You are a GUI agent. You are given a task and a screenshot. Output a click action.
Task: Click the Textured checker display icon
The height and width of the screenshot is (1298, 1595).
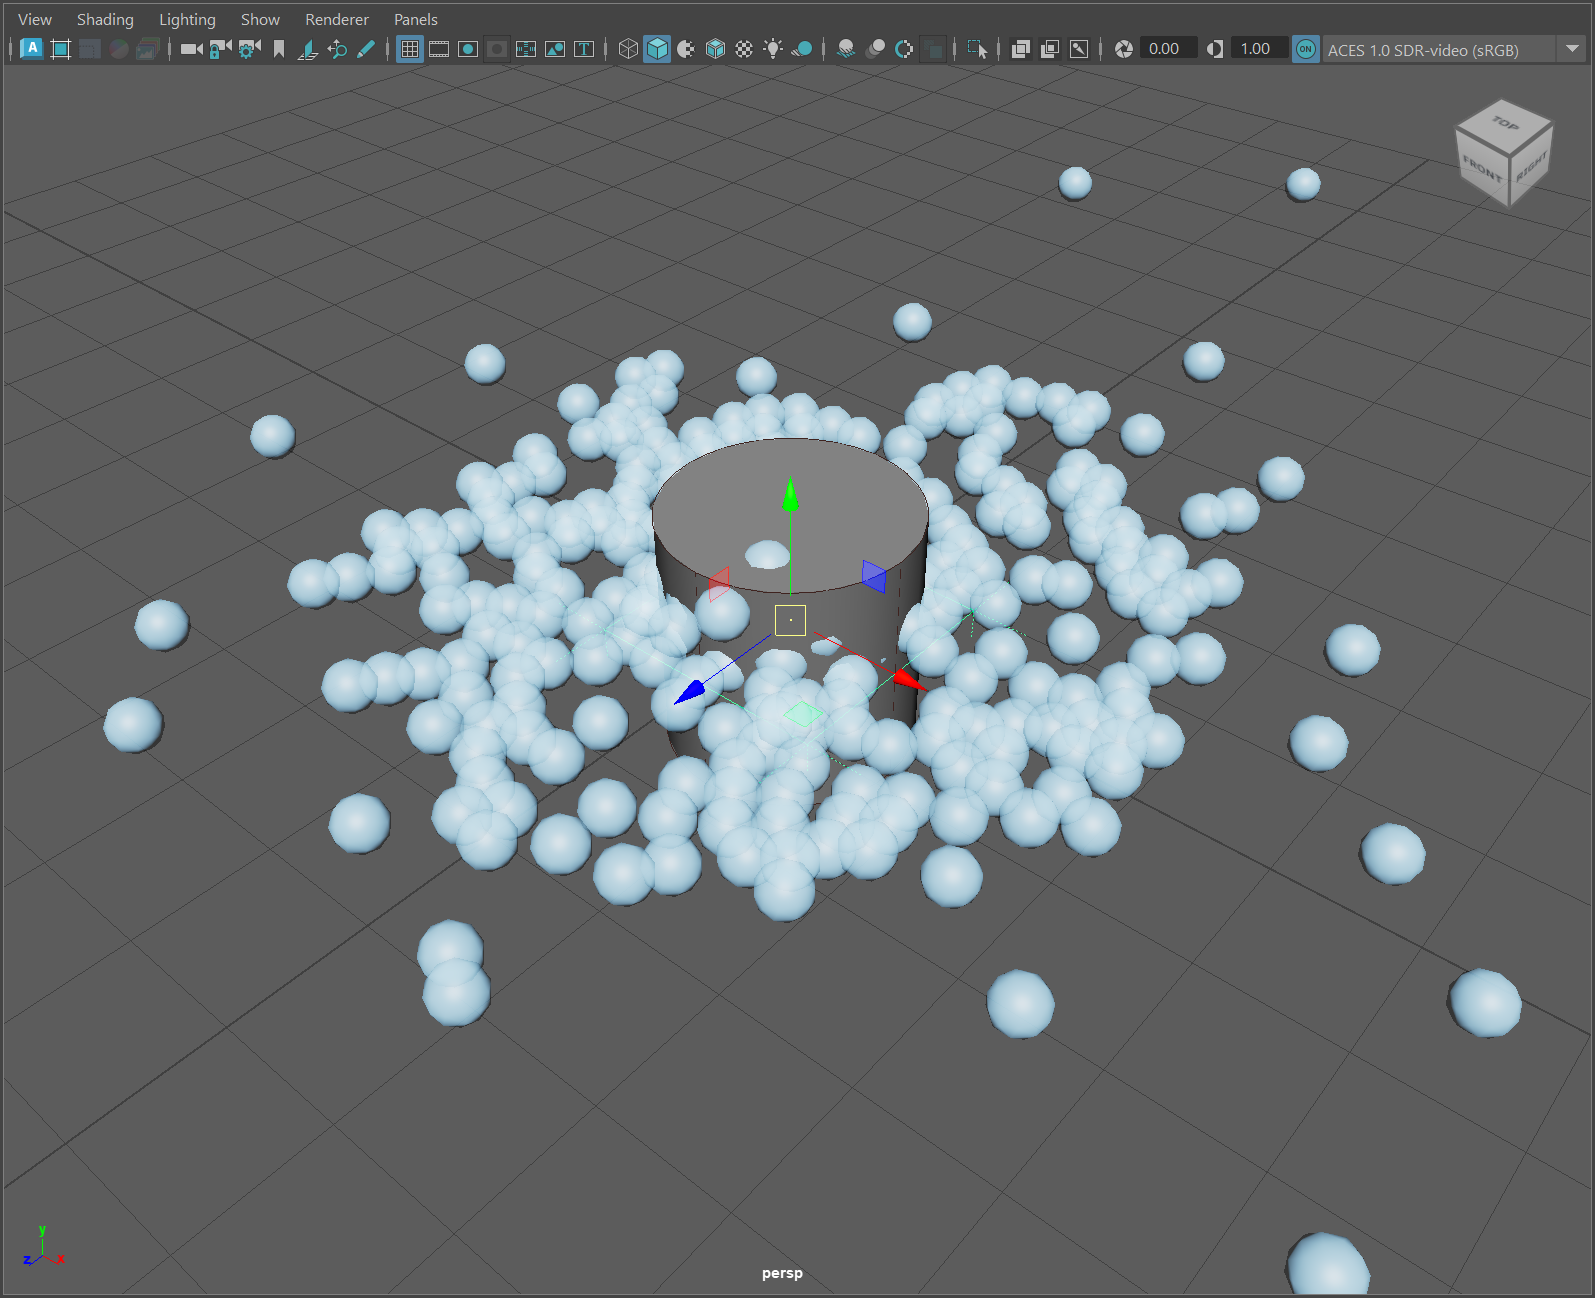click(x=744, y=49)
